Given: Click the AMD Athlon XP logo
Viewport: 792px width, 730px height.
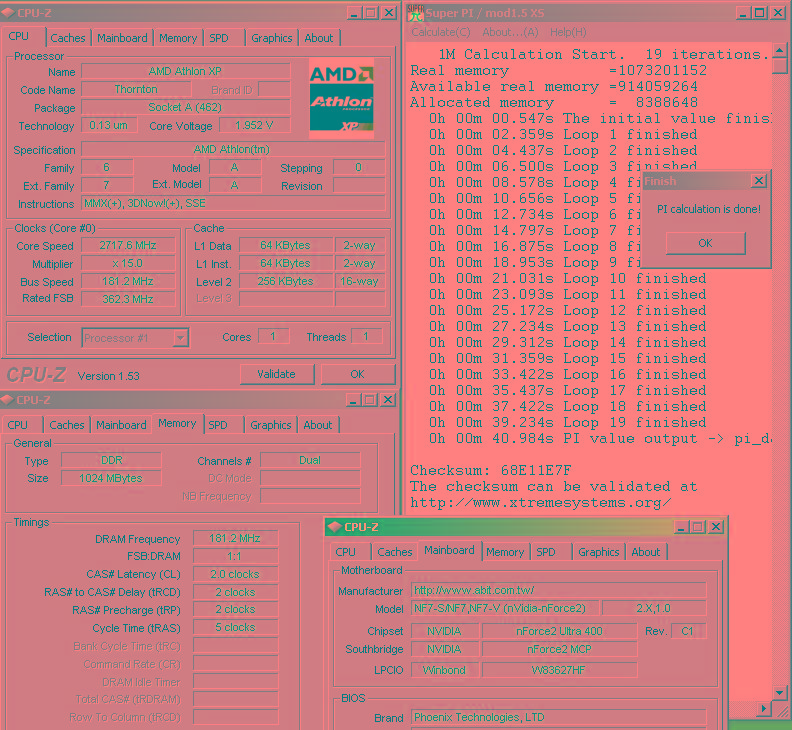Looking at the screenshot, I should pos(341,98).
